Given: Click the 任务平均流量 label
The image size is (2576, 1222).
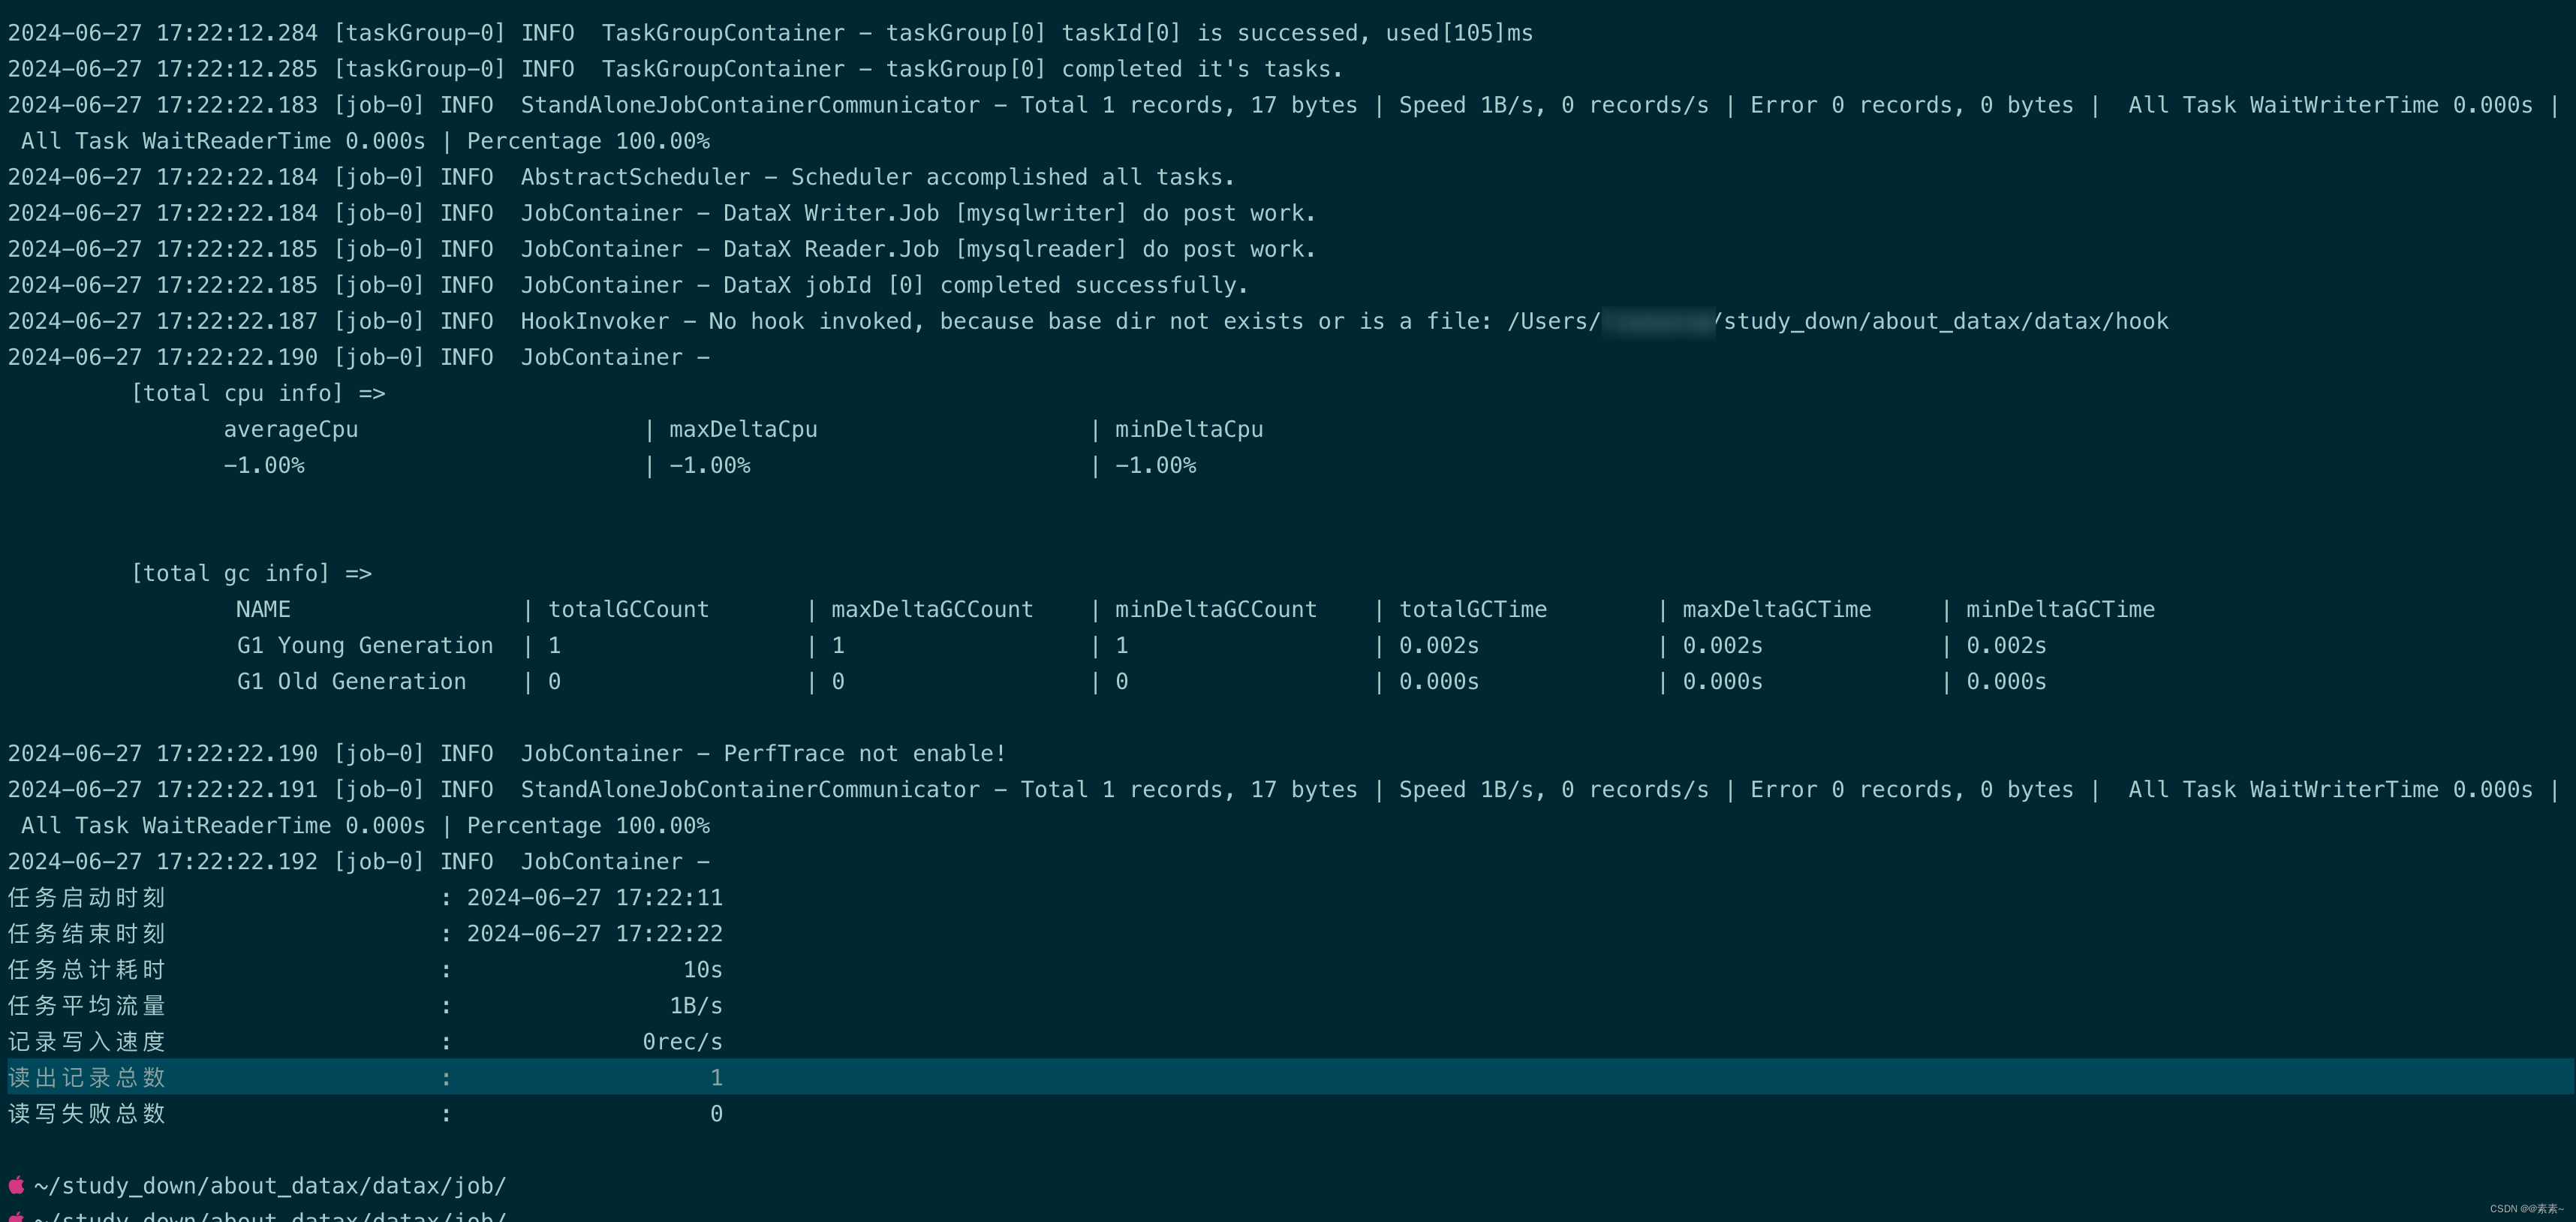Looking at the screenshot, I should coord(86,1005).
